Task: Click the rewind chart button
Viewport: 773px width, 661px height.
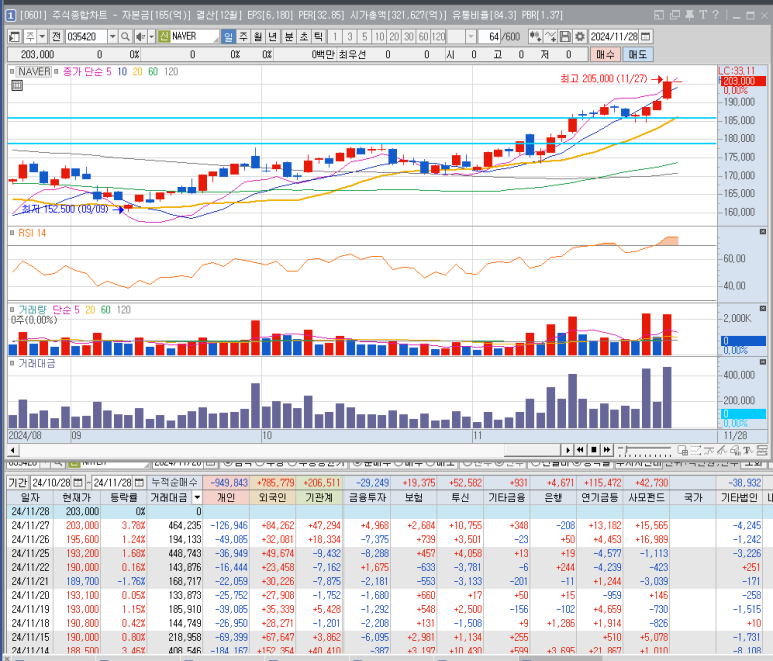Action: [x=581, y=450]
